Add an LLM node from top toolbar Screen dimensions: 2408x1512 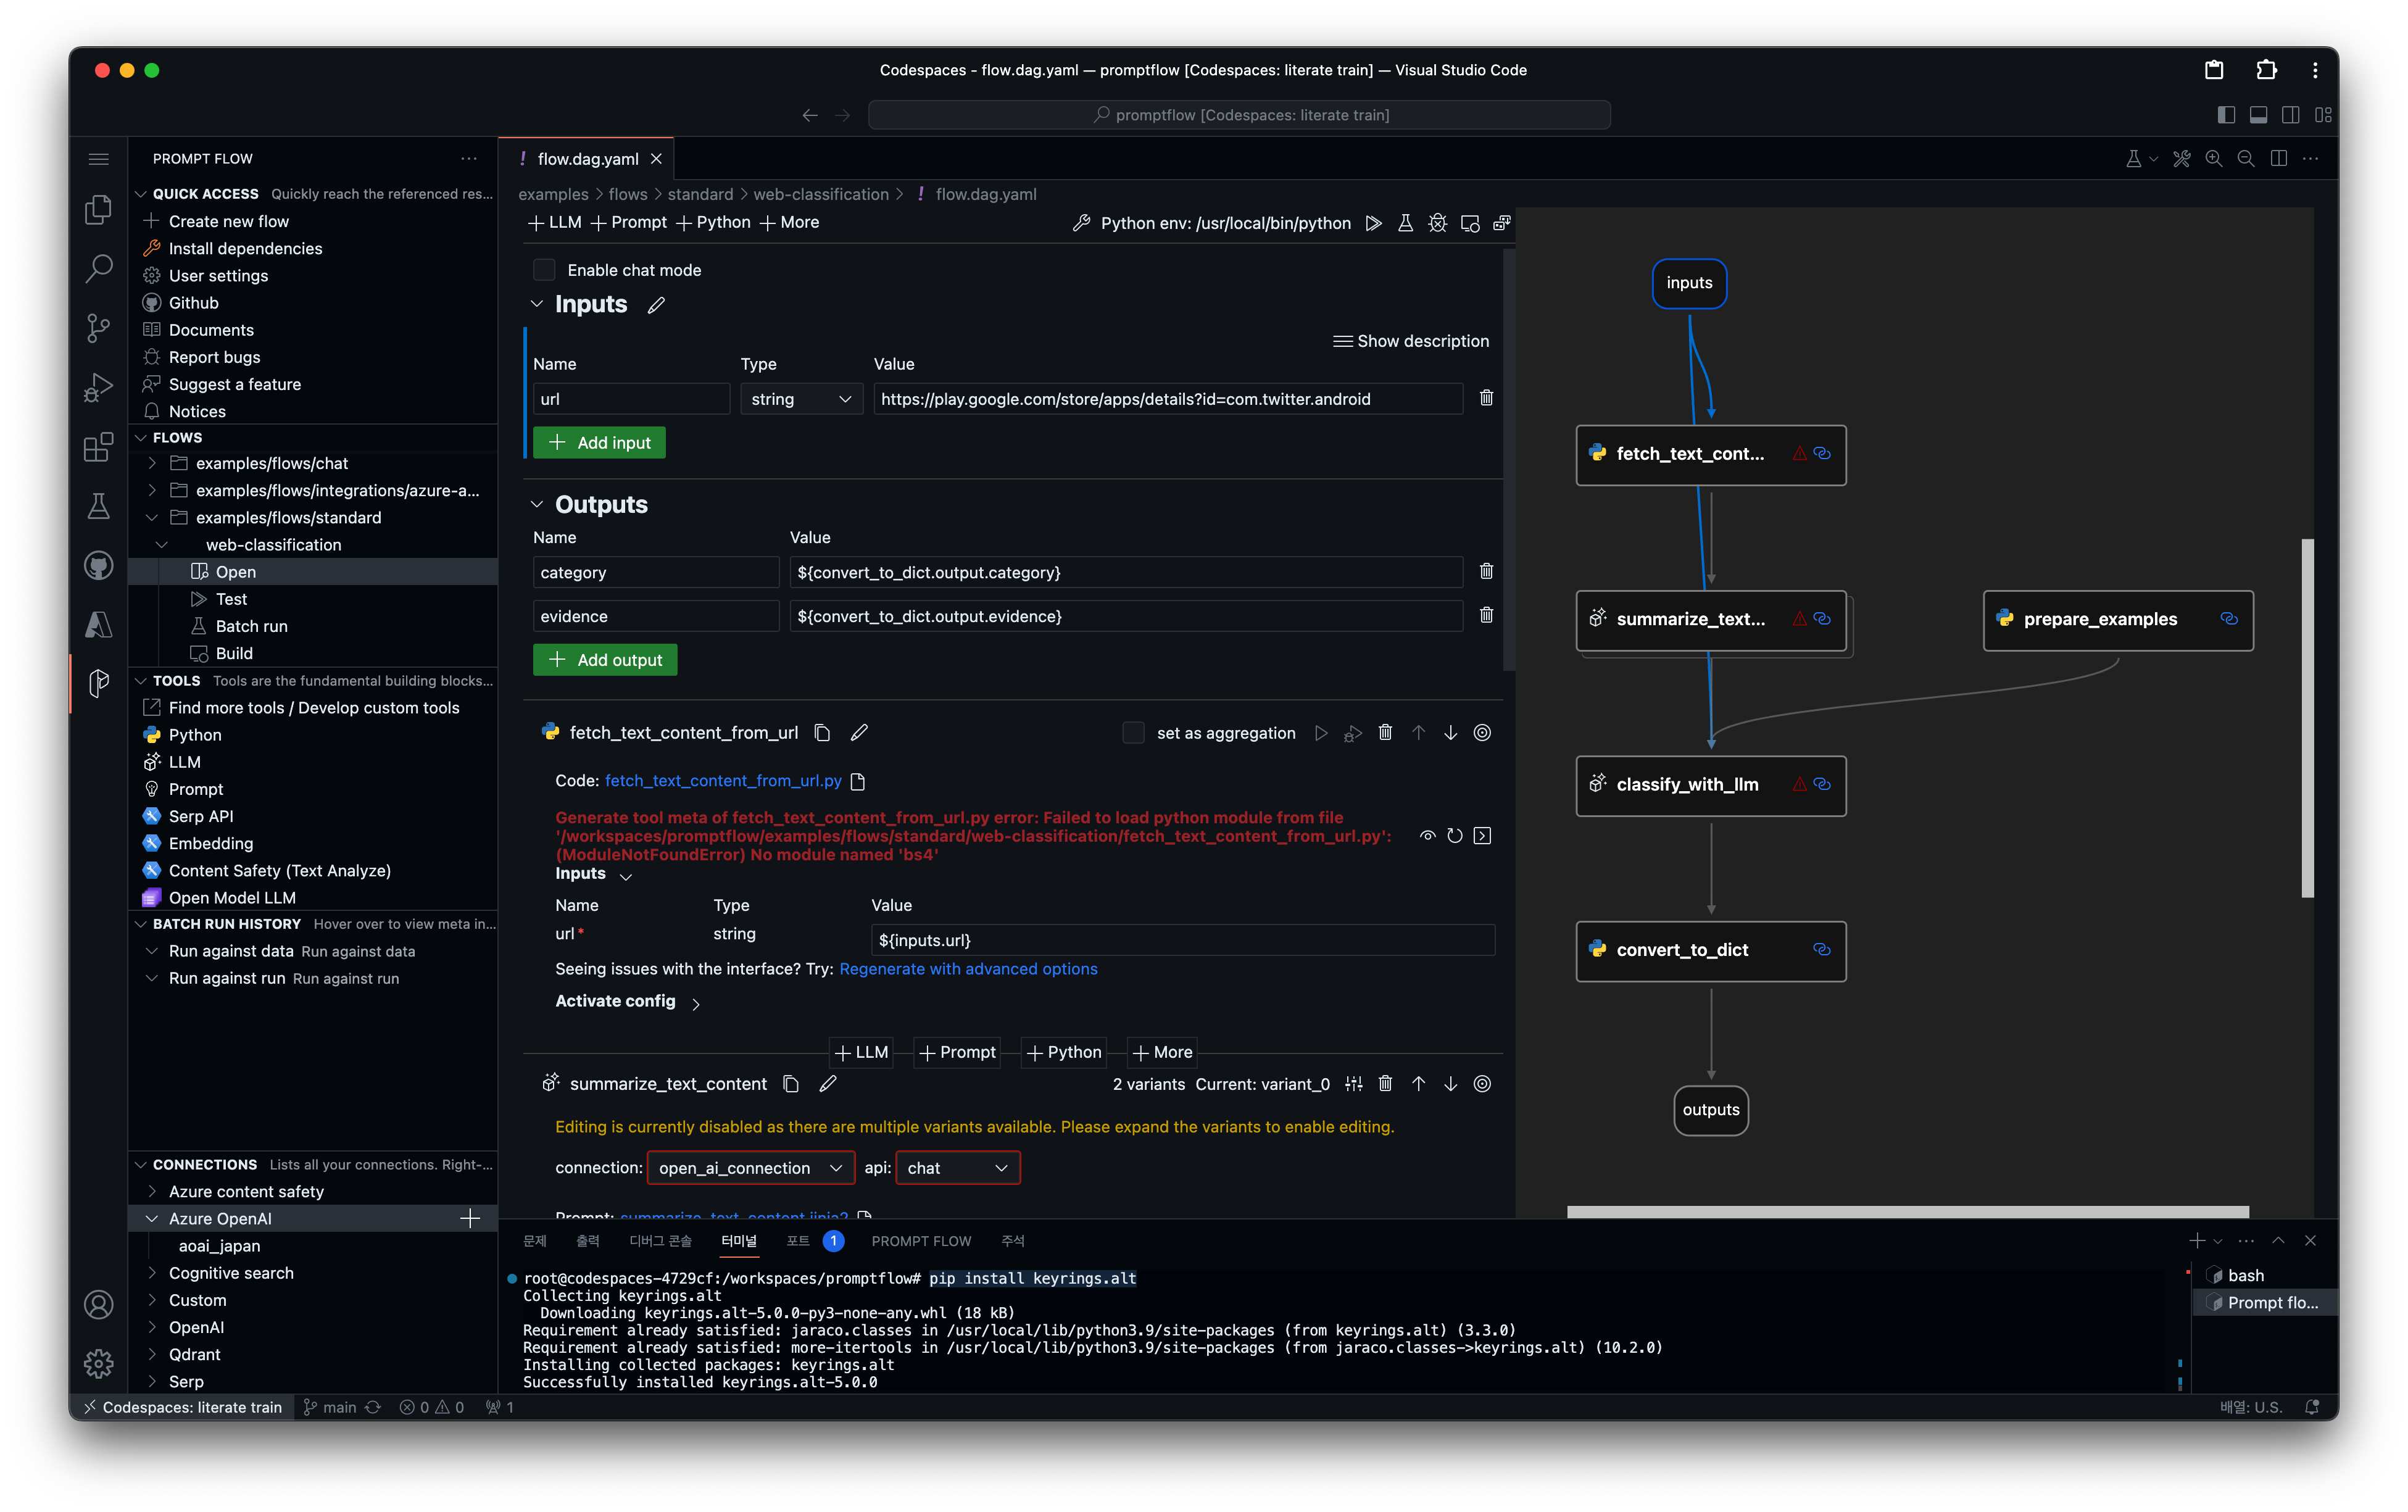pyautogui.click(x=554, y=222)
